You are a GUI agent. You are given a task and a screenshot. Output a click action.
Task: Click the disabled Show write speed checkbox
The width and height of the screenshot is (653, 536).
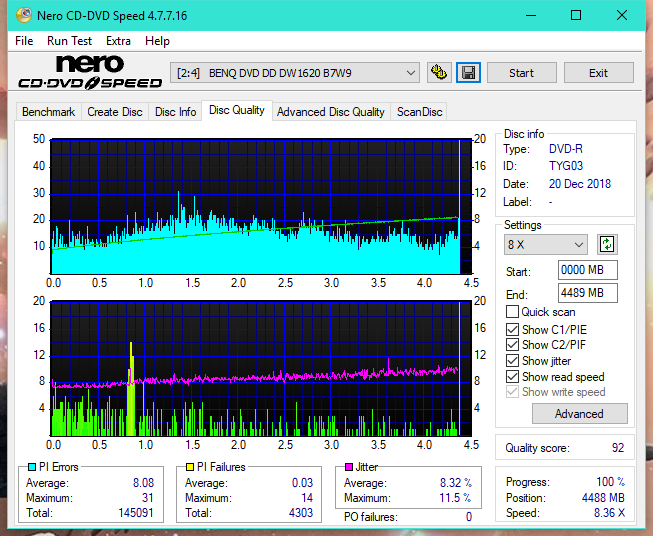(512, 392)
